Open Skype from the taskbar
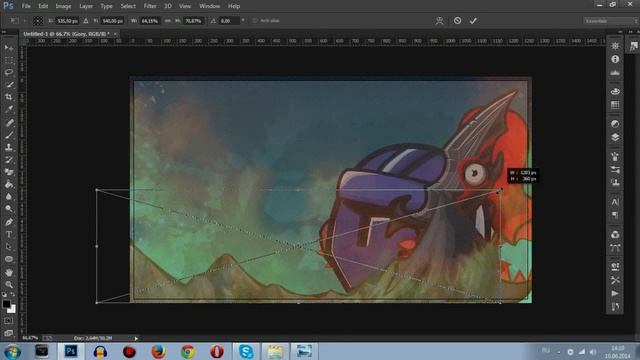Viewport: 640px width, 360px height. (246, 351)
